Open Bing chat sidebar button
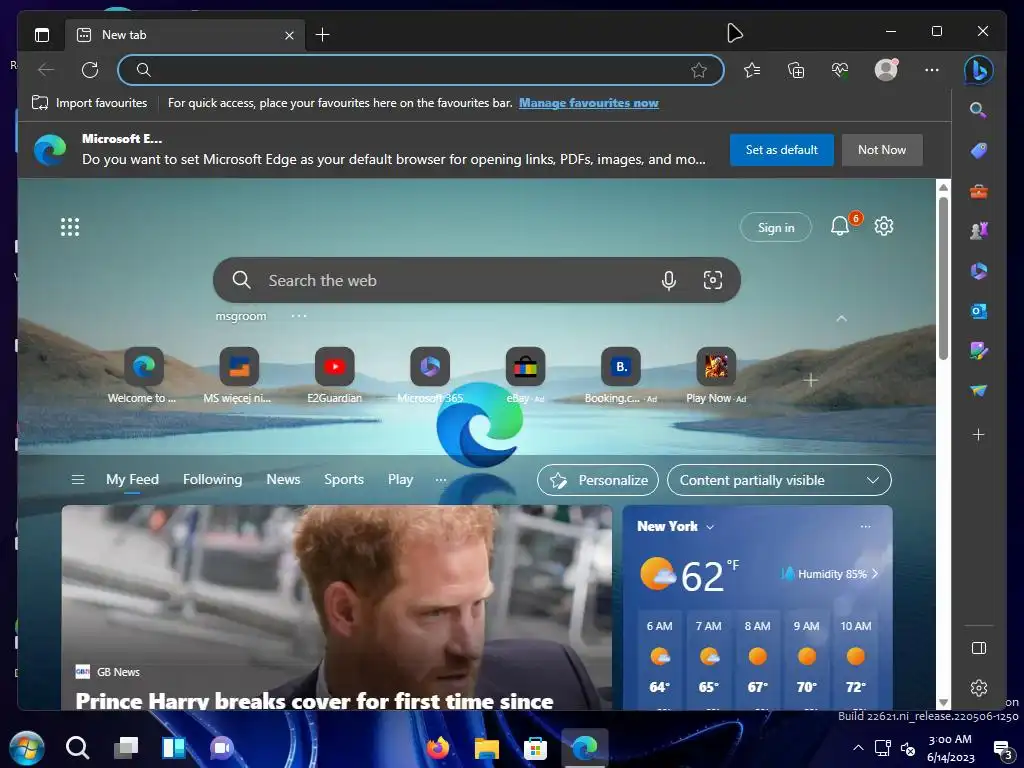The width and height of the screenshot is (1024, 768). click(x=978, y=70)
